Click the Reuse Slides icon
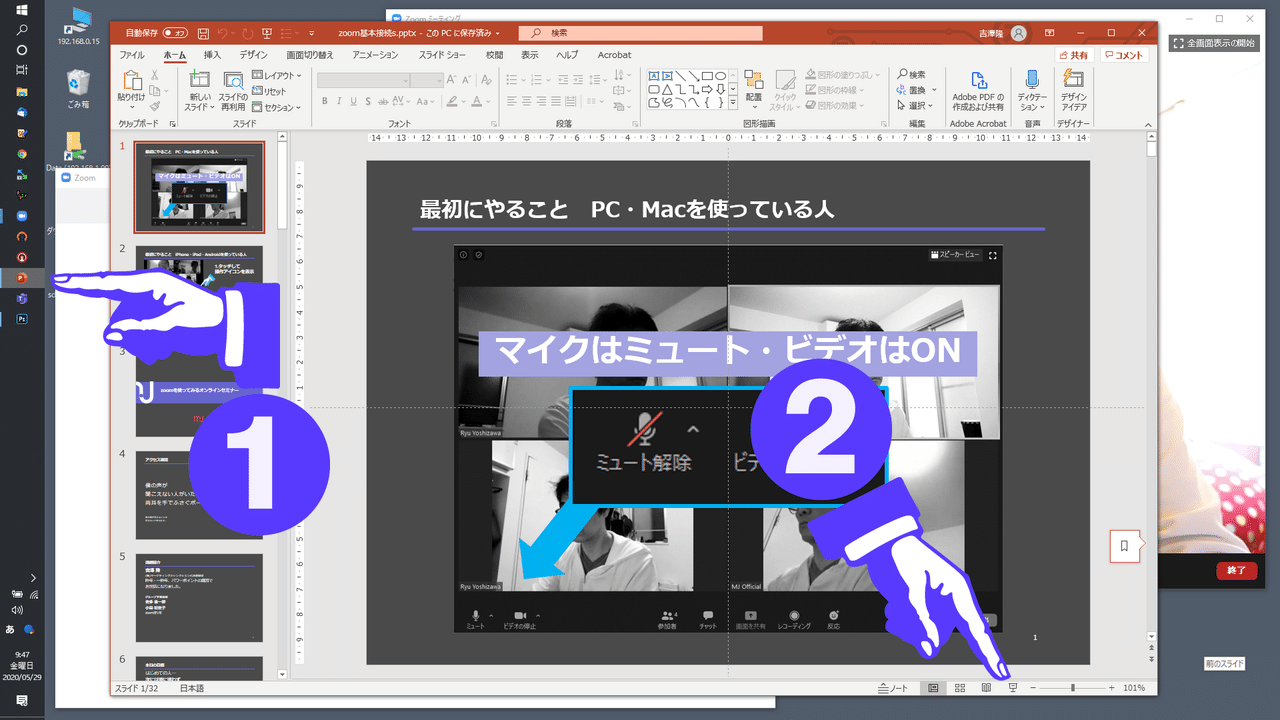 [233, 80]
